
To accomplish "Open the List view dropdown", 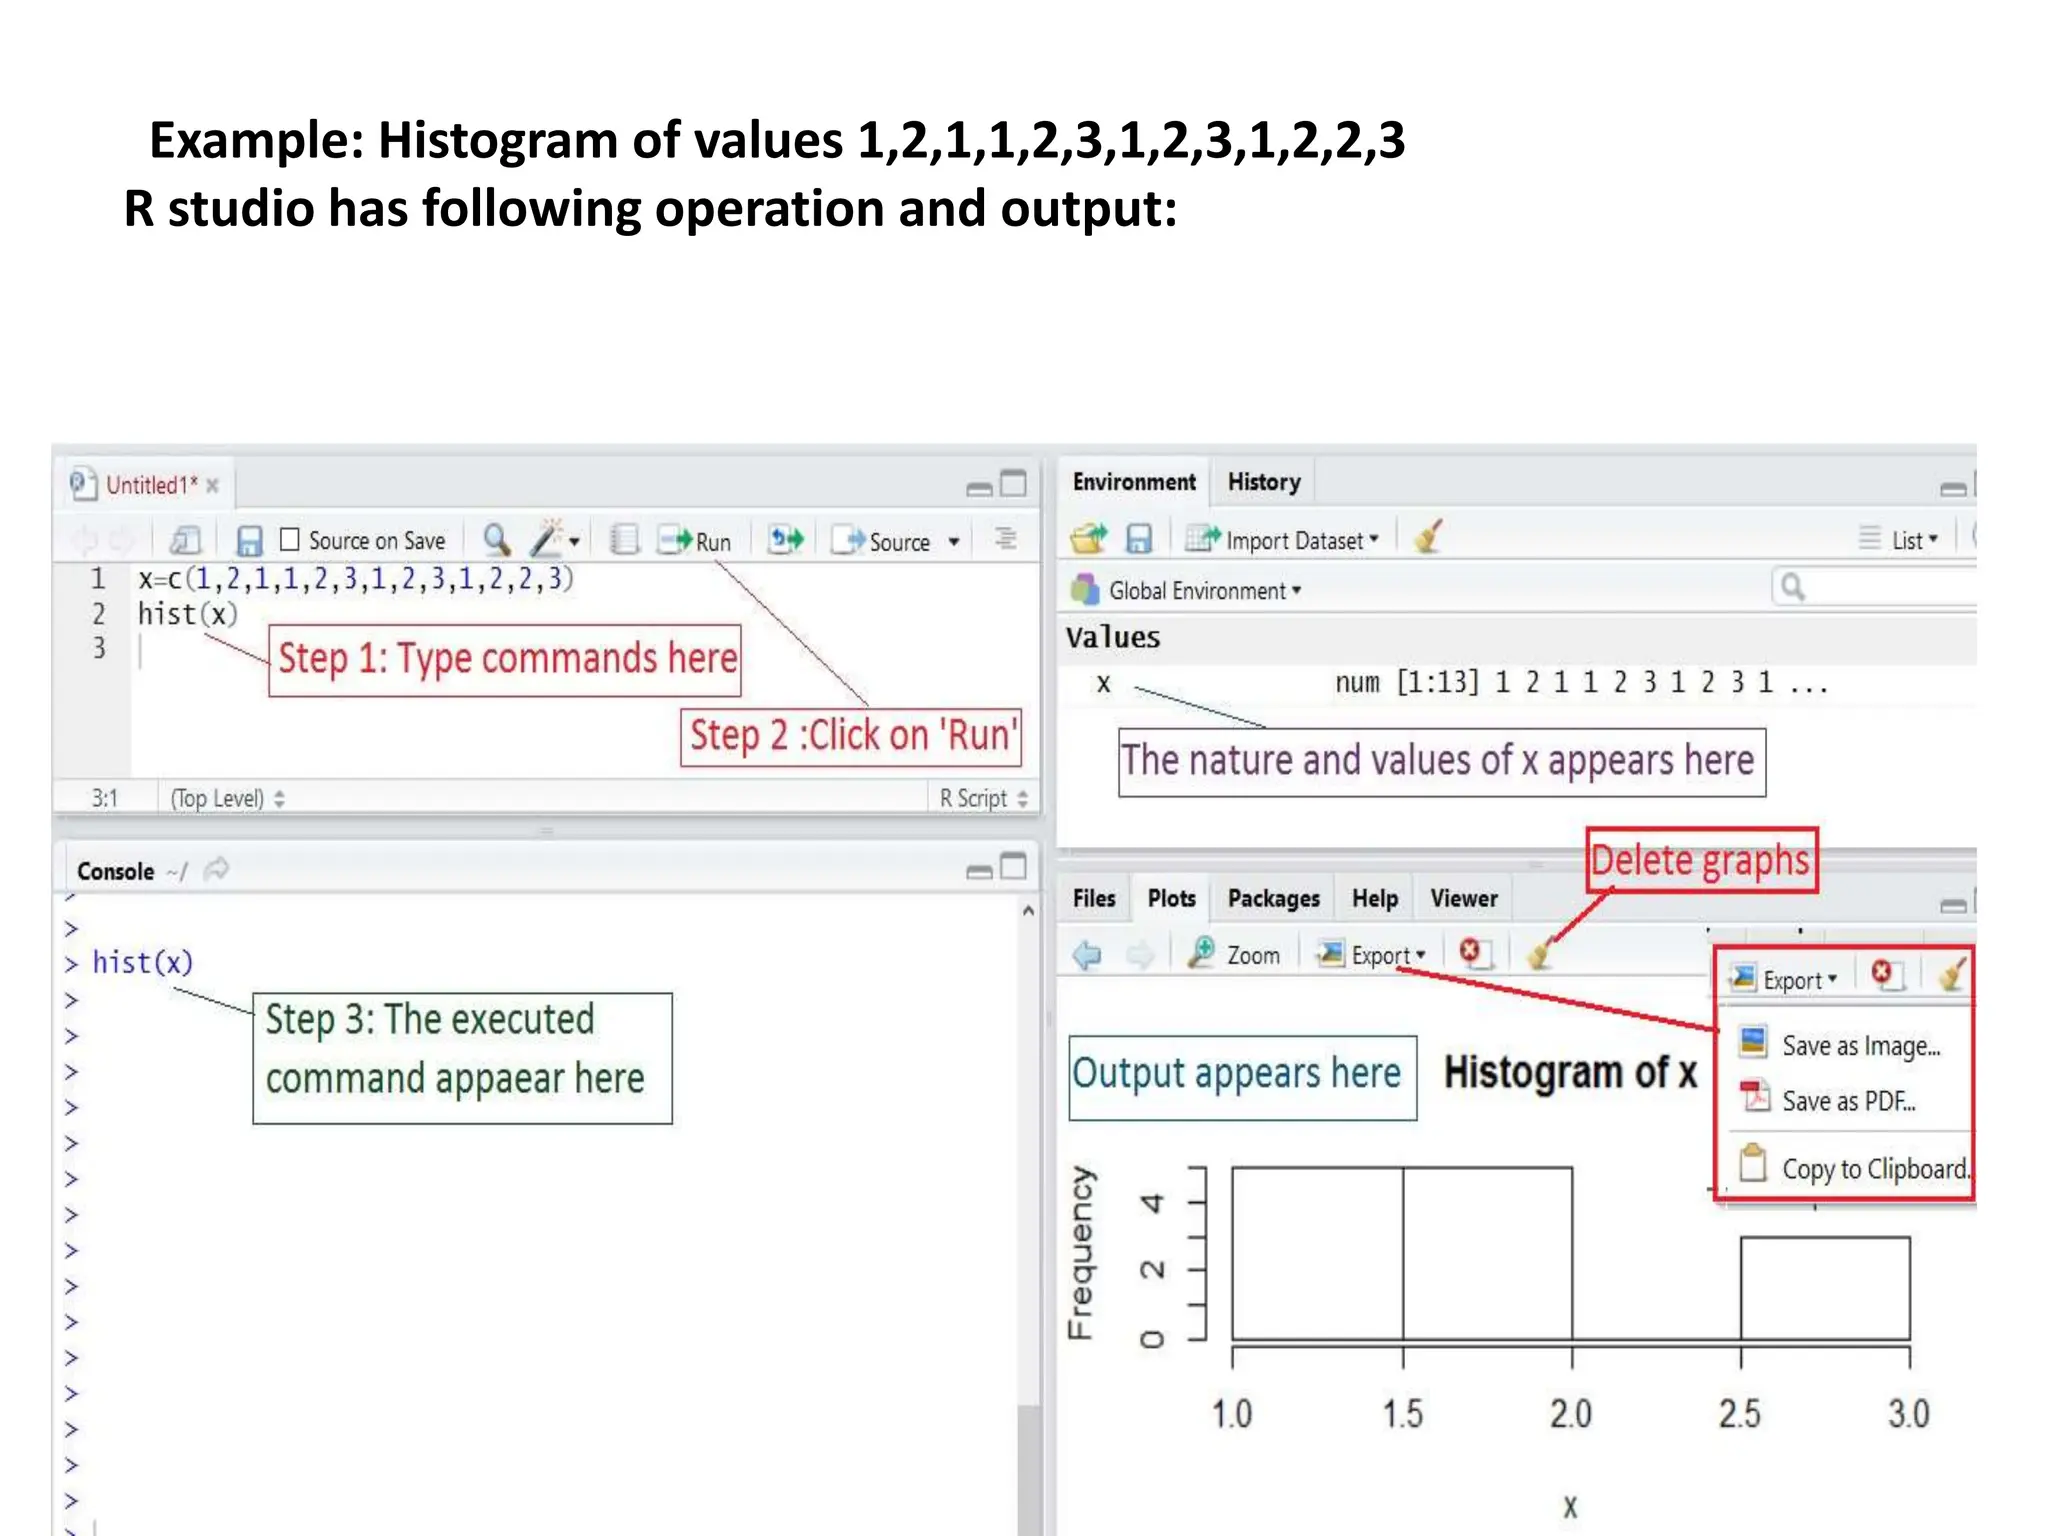I will tap(1912, 540).
